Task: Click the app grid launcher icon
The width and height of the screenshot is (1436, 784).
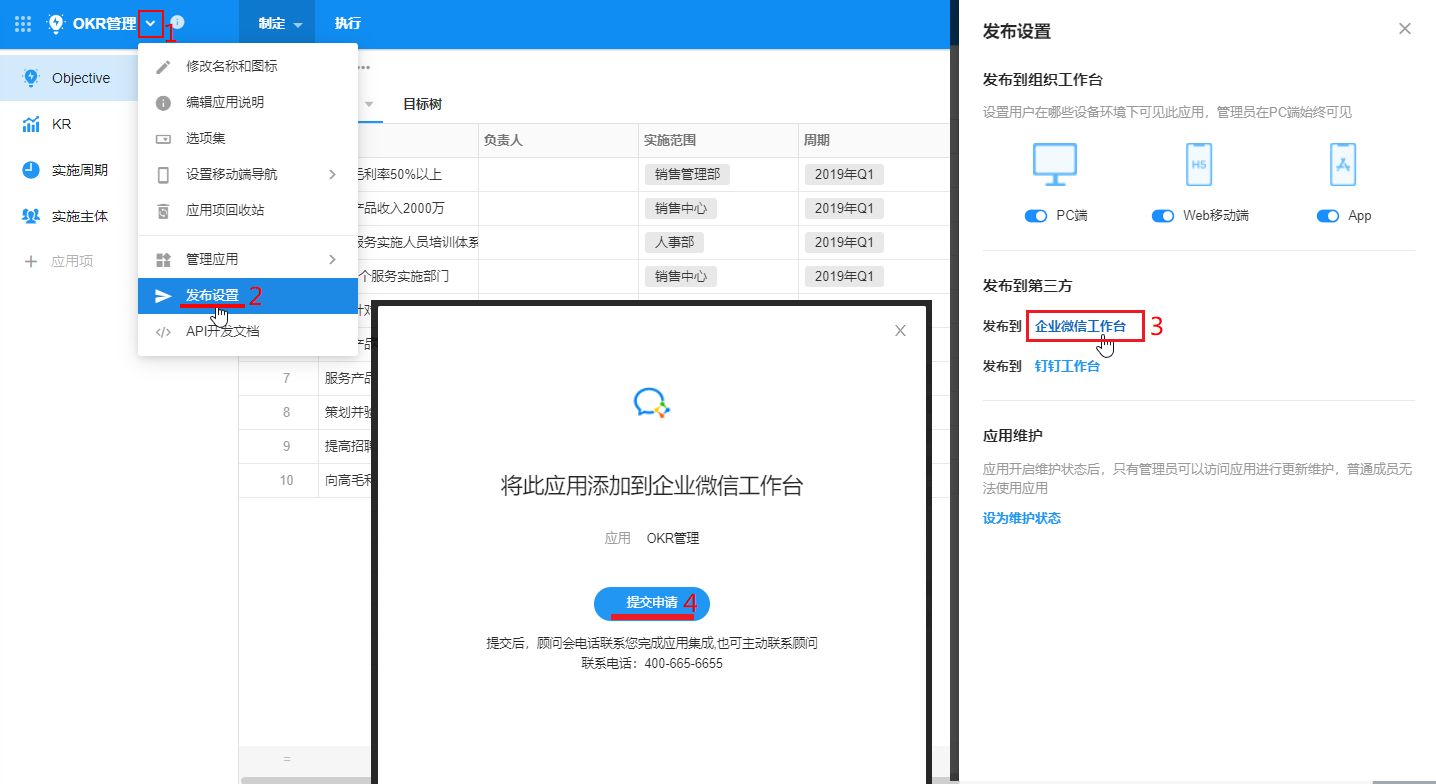Action: (x=23, y=23)
